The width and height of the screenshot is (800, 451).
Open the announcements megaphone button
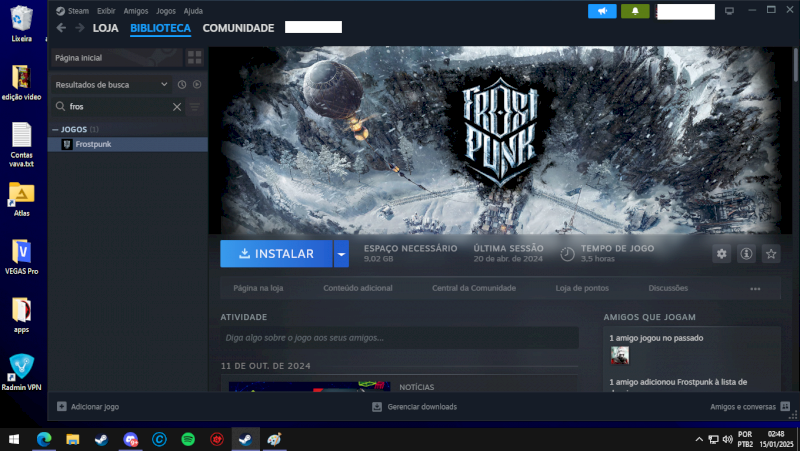point(602,11)
